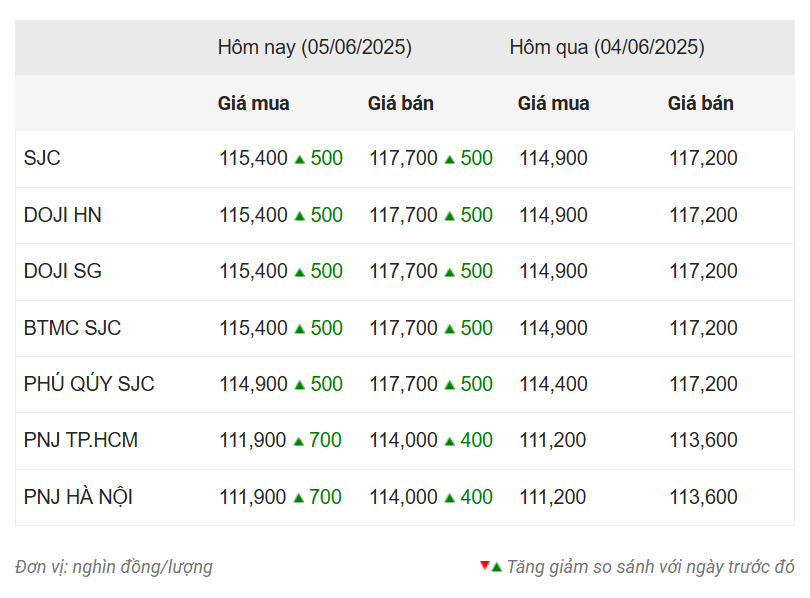Click the PNJ TP.HCM row name
The image size is (810, 598).
click(81, 440)
